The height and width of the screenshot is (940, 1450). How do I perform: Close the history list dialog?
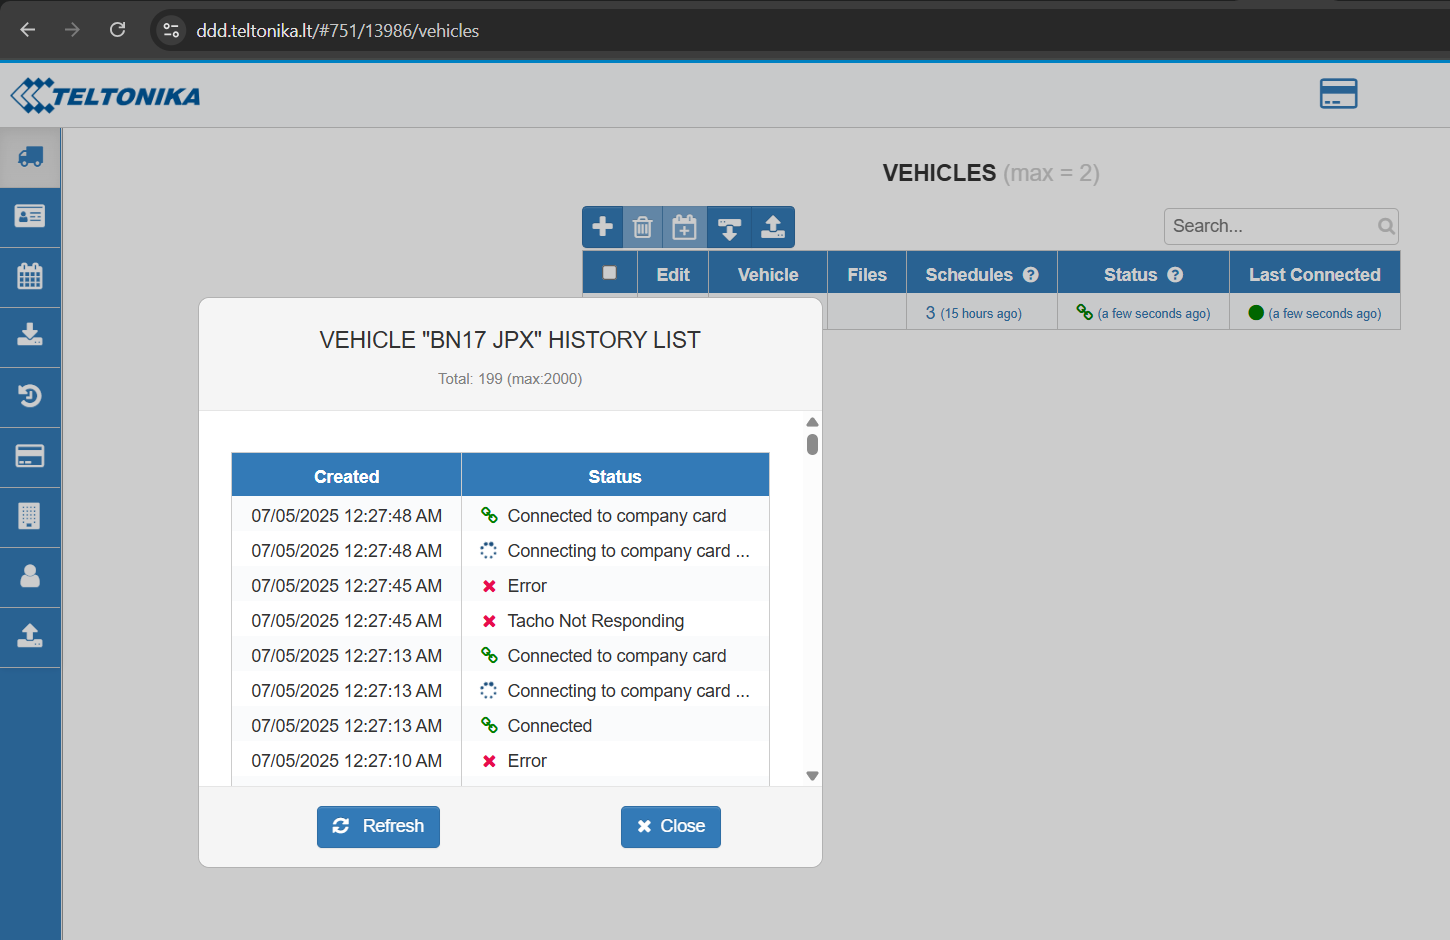pyautogui.click(x=671, y=827)
